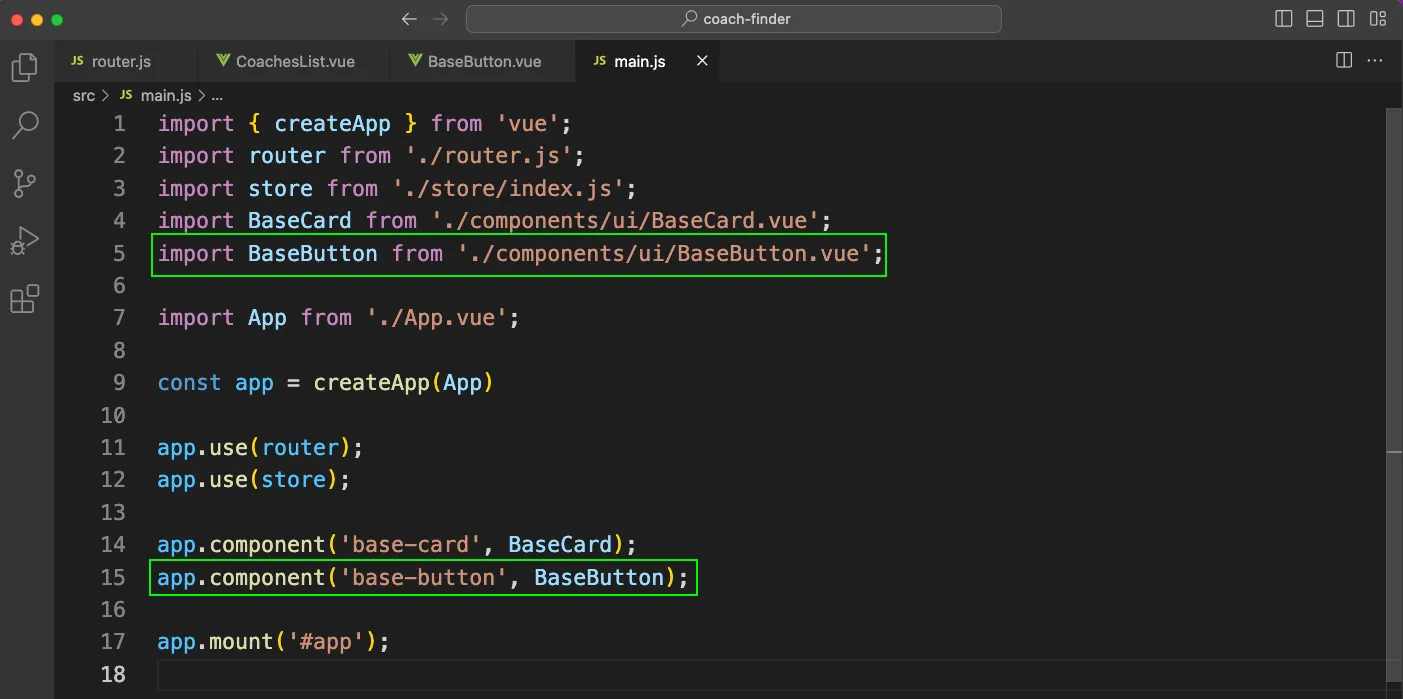
Task: Click the BaseCard.vue import path string
Action: [624, 220]
